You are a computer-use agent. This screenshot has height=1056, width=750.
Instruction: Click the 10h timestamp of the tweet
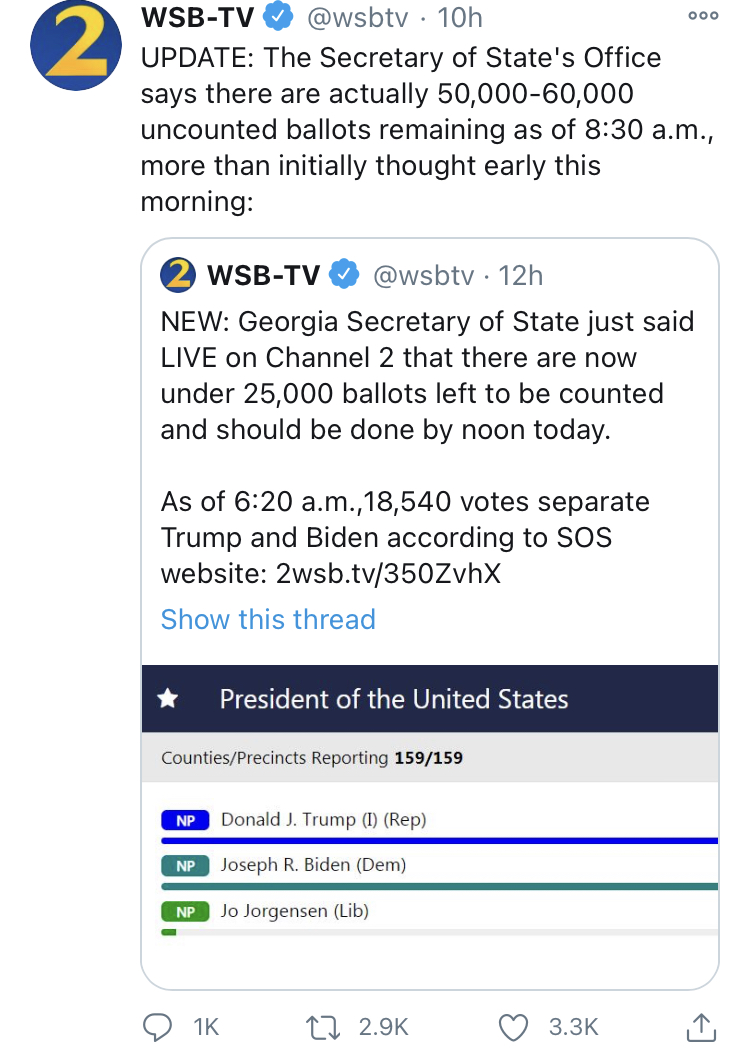pos(460,18)
